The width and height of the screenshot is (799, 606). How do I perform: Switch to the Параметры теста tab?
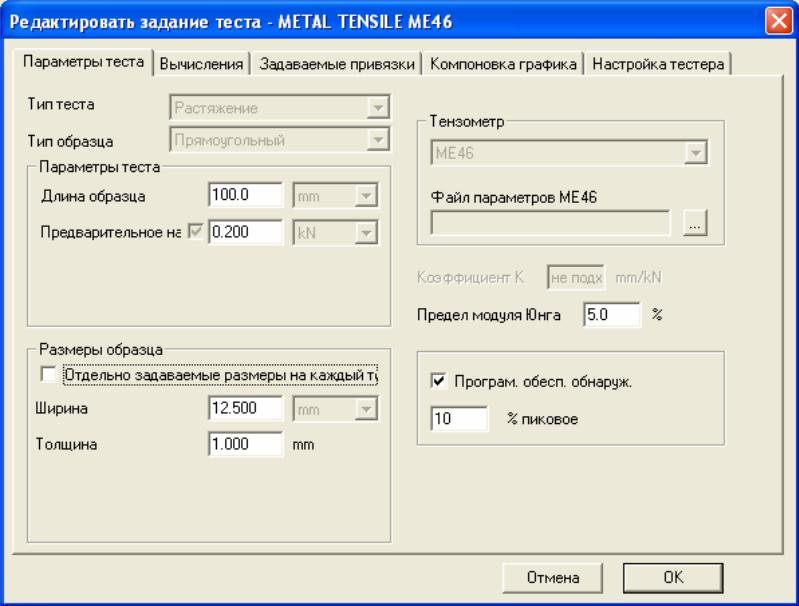click(84, 62)
